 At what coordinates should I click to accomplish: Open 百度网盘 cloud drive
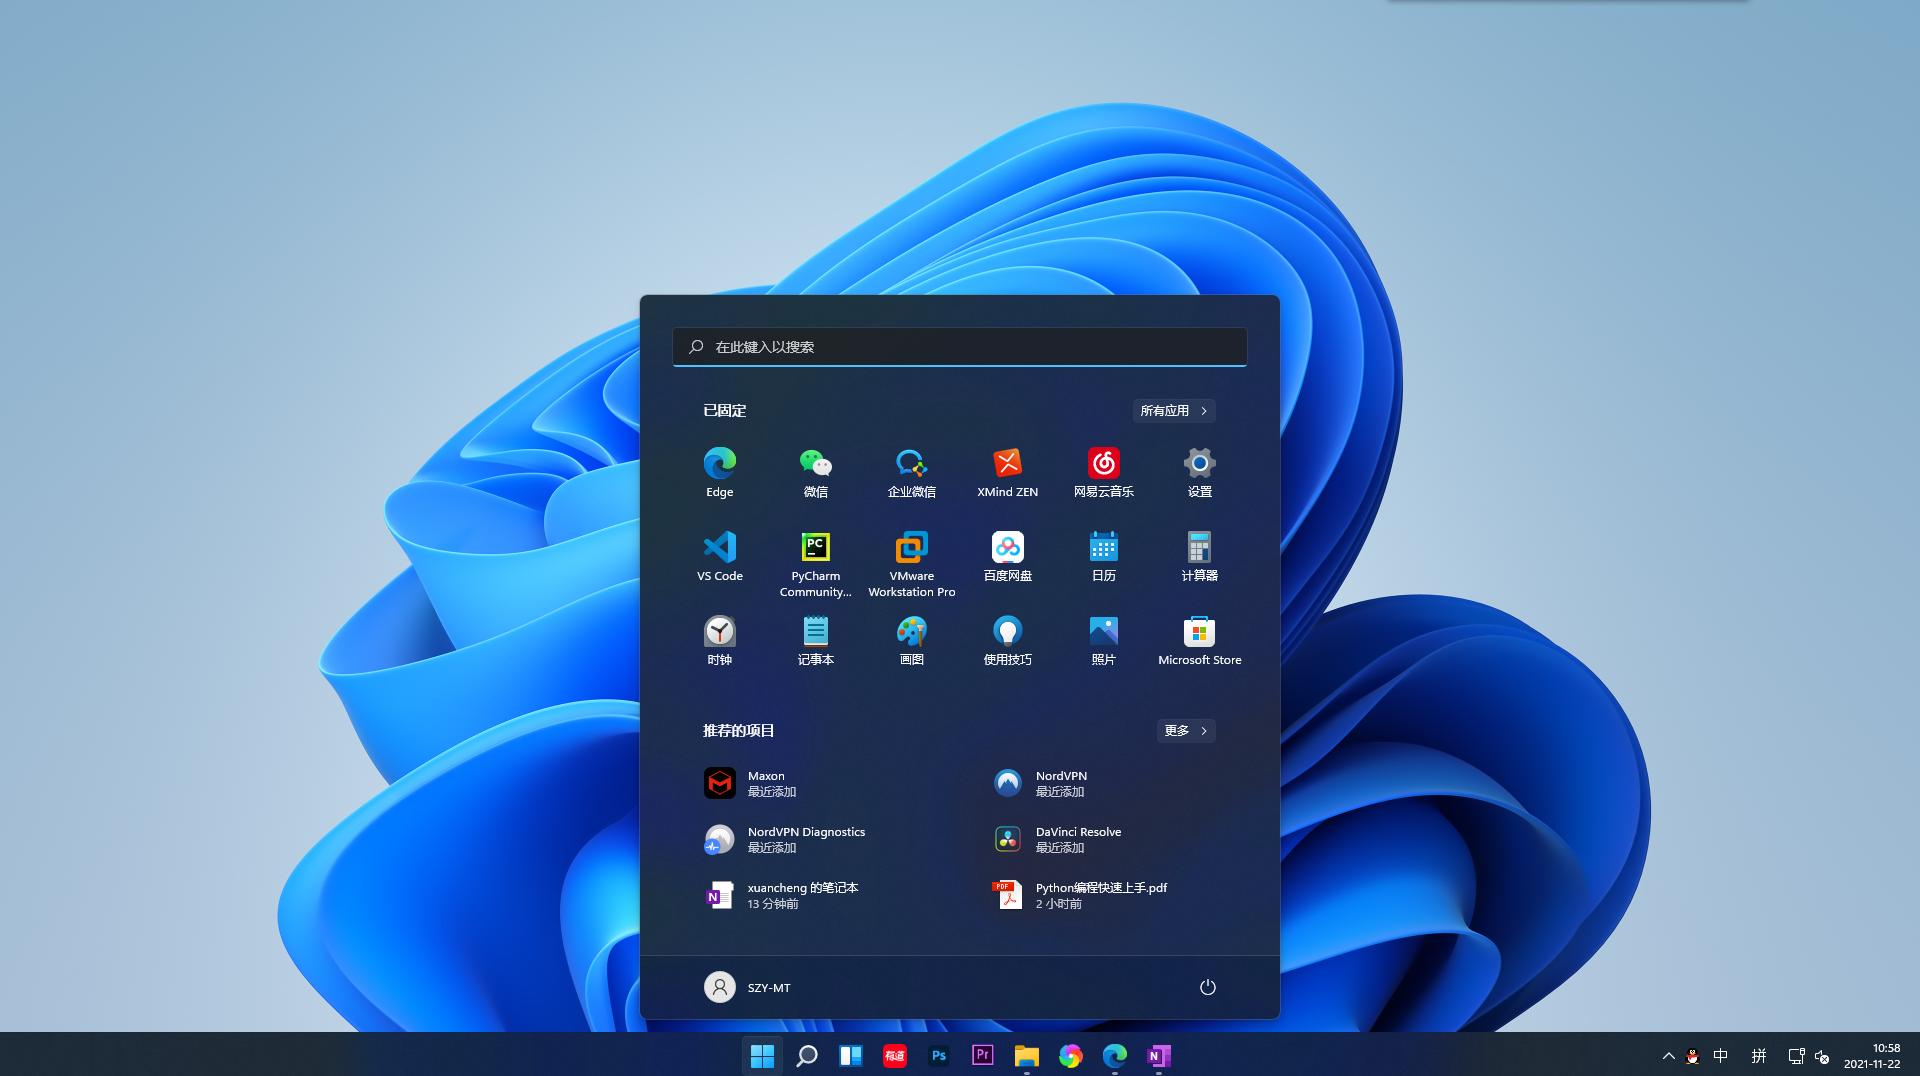pyautogui.click(x=1007, y=555)
